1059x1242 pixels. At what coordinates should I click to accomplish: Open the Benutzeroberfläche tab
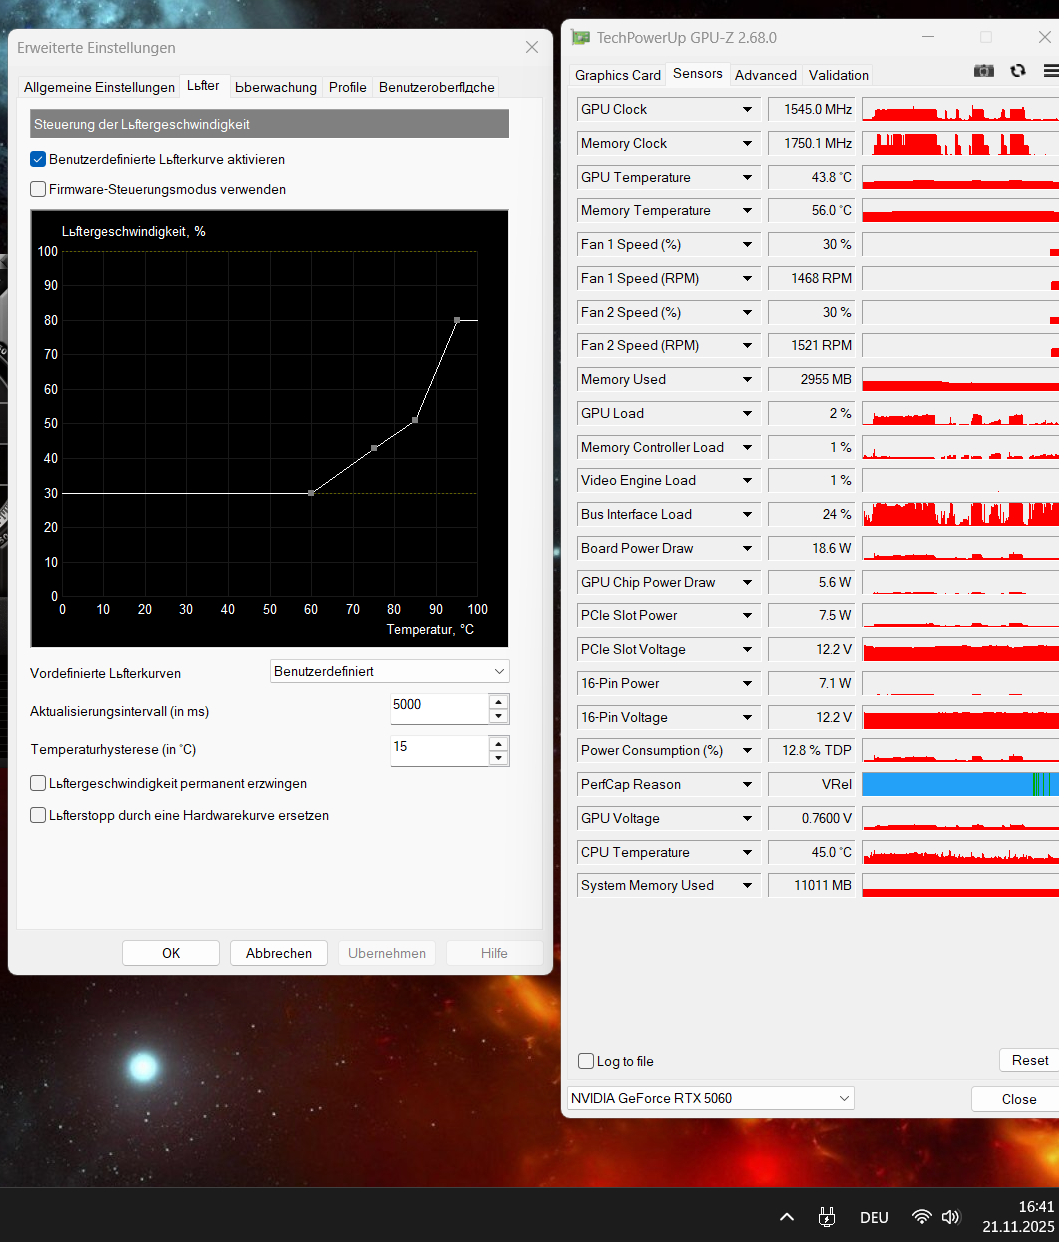437,87
